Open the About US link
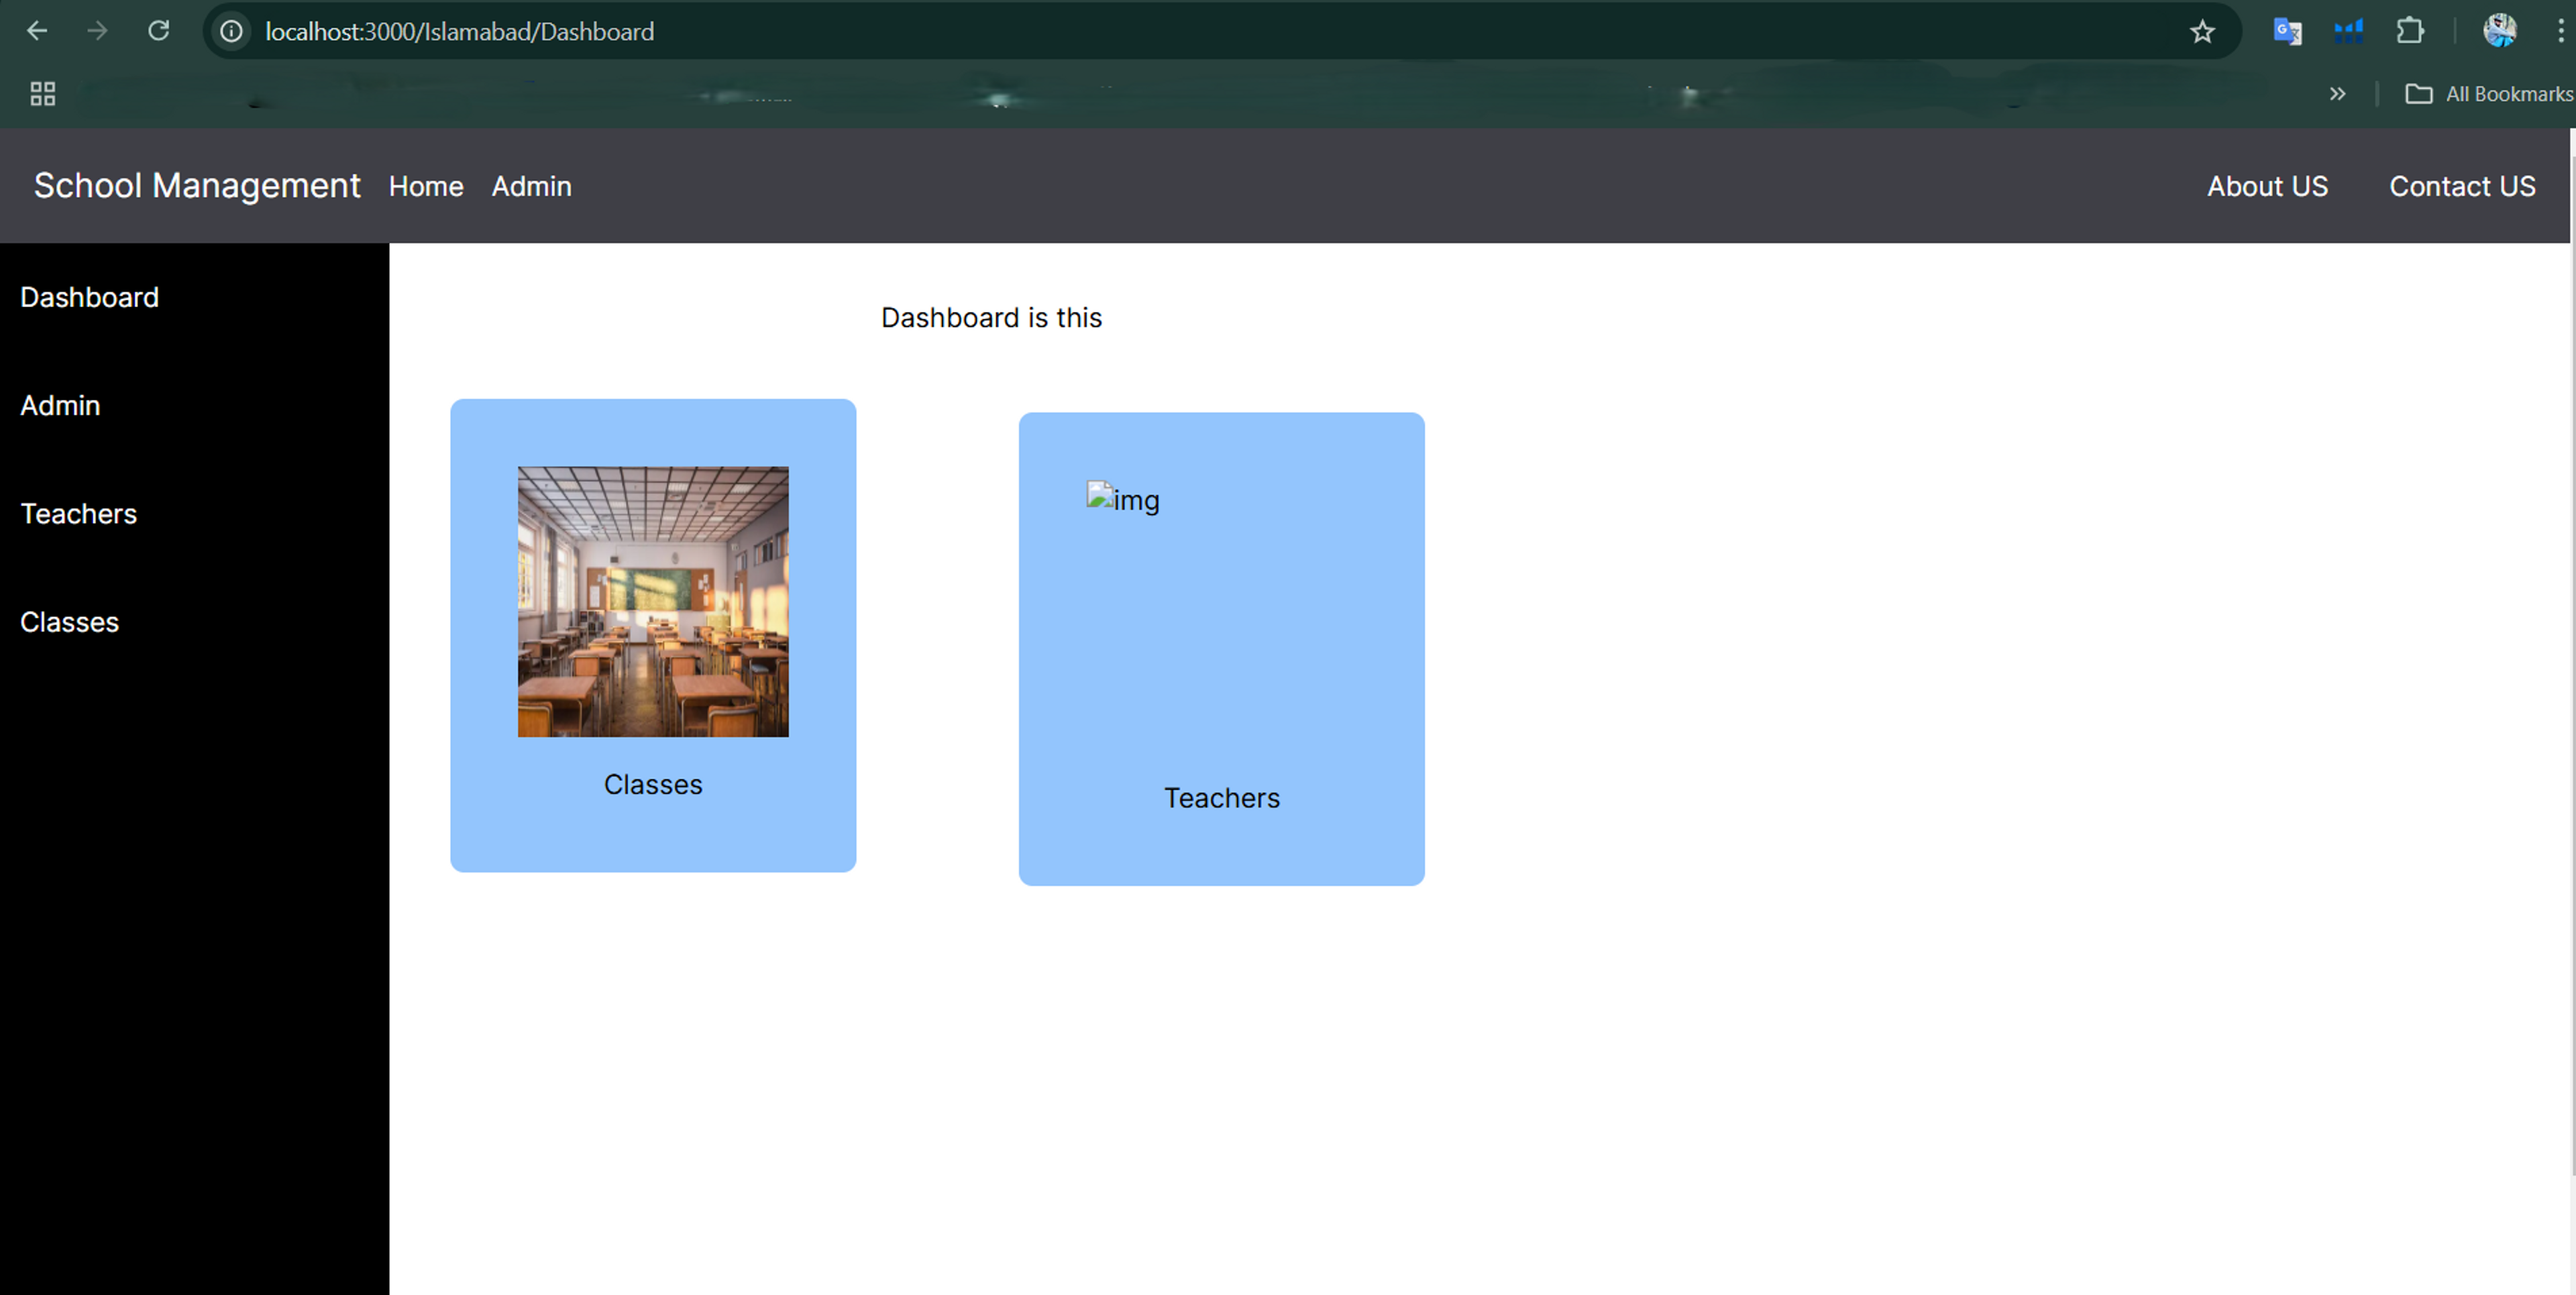This screenshot has width=2576, height=1295. [2269, 185]
